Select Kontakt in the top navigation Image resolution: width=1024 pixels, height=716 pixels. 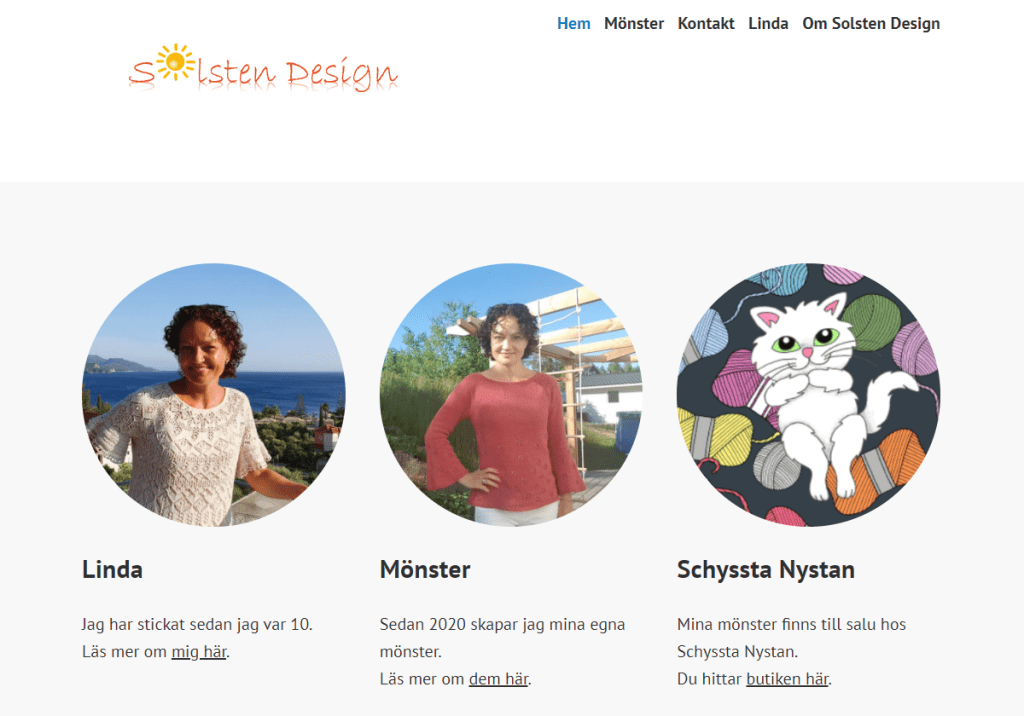pyautogui.click(x=706, y=23)
